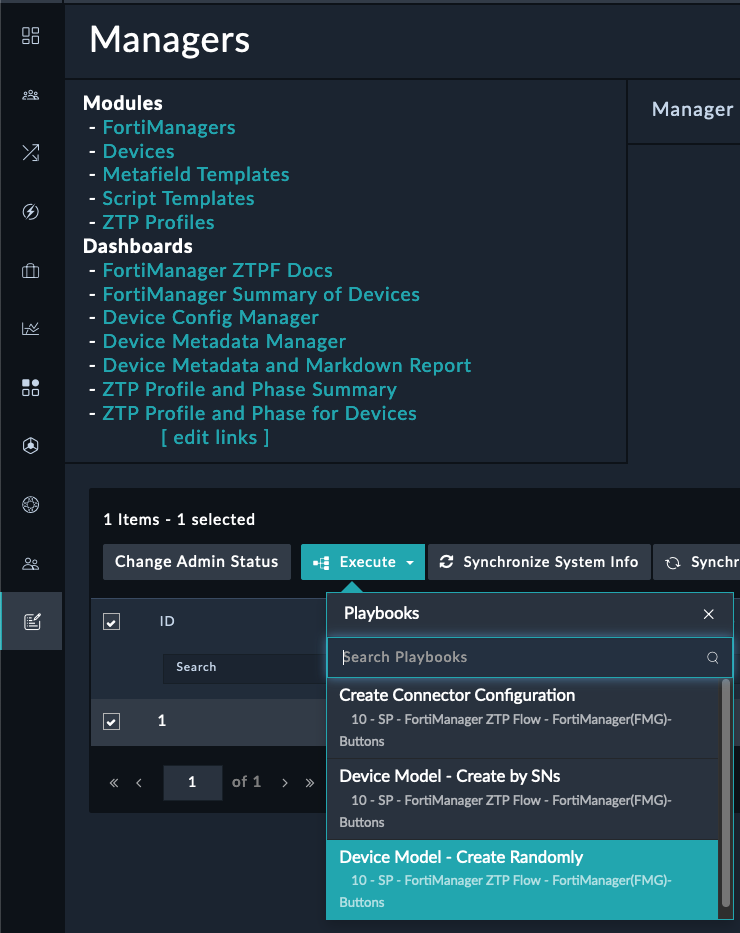
Task: Open Device Config Manager dashboard
Action: click(211, 318)
